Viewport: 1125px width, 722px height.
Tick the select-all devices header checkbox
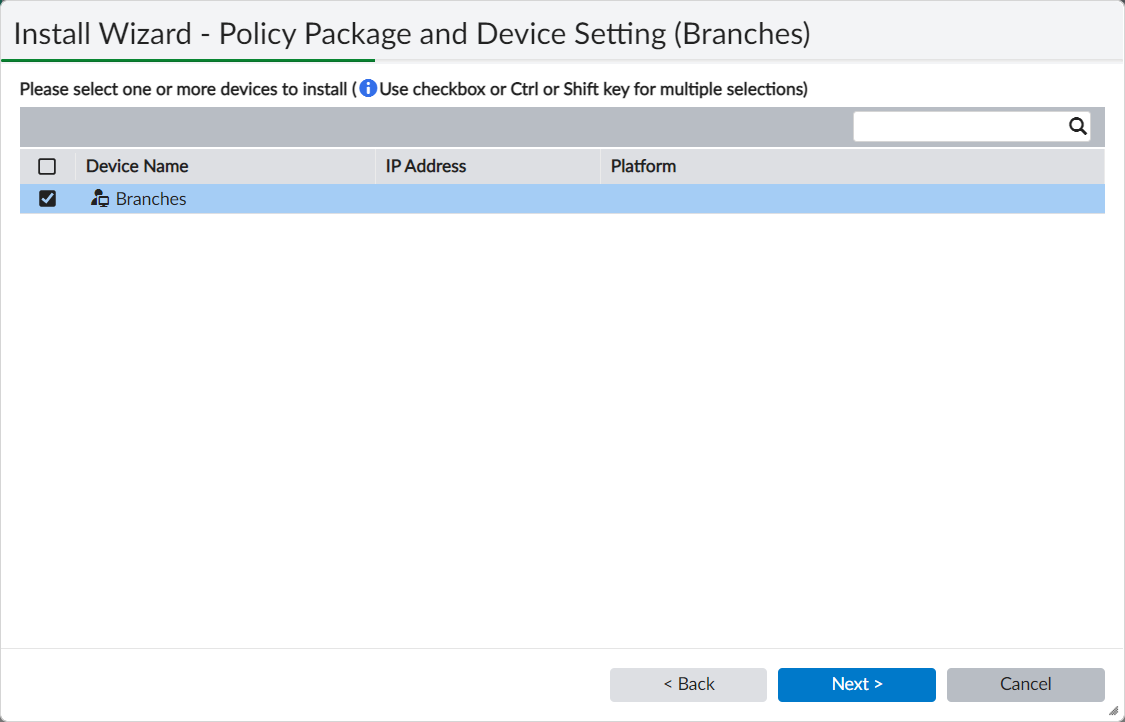point(47,167)
